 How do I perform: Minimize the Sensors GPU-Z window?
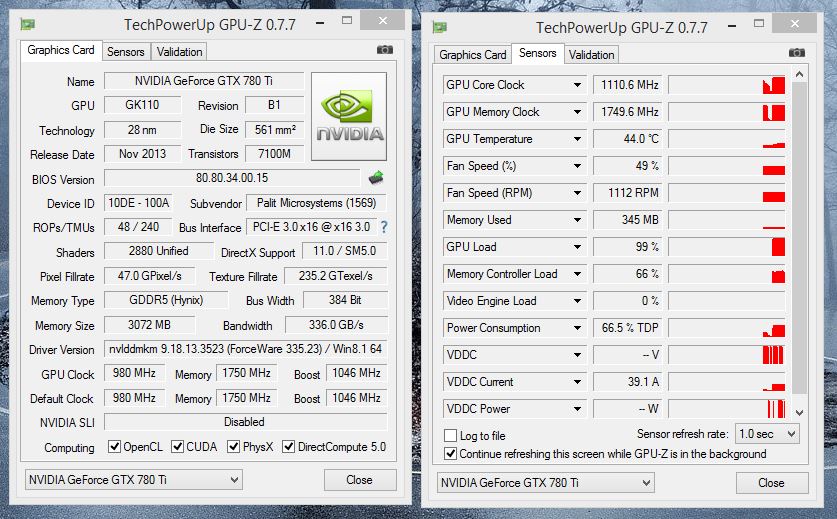(732, 25)
